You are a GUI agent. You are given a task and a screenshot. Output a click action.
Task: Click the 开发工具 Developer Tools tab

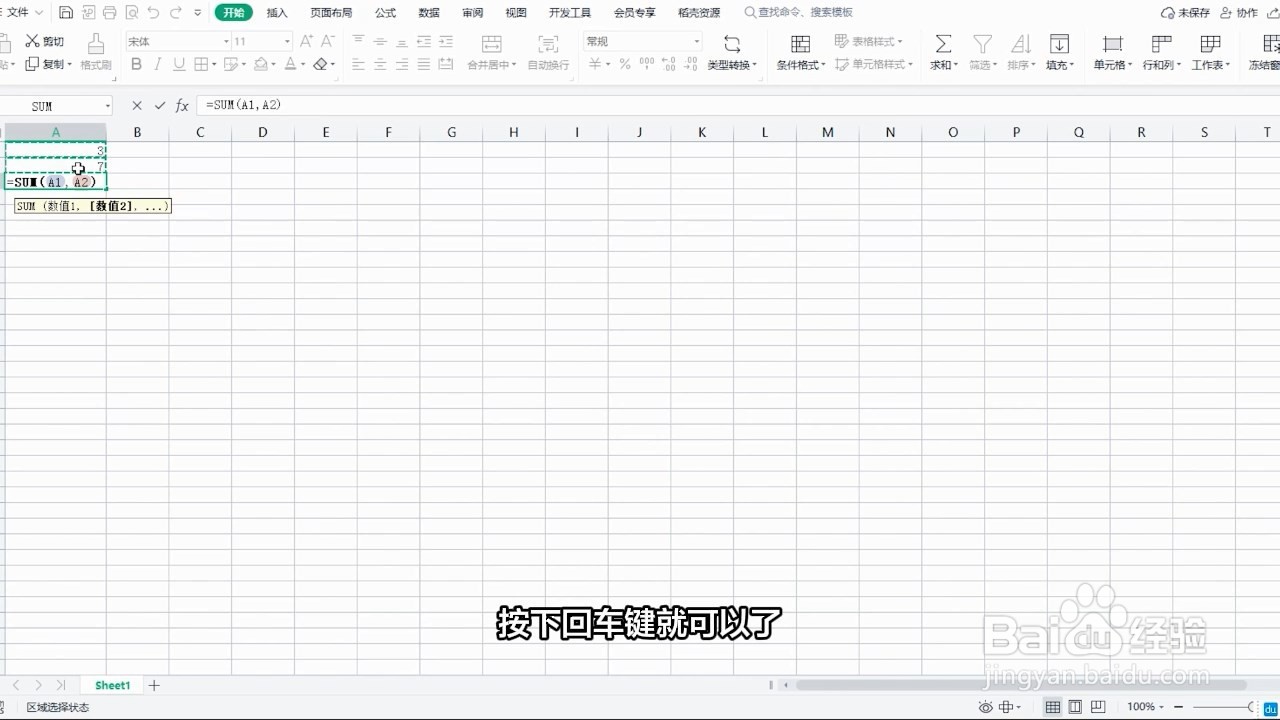tap(570, 13)
